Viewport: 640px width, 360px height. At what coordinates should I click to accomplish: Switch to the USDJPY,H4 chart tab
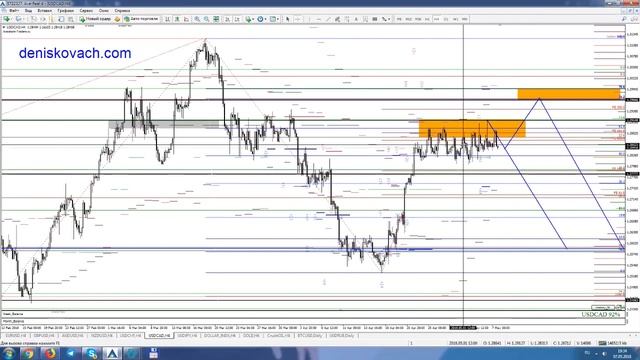[x=187, y=335]
